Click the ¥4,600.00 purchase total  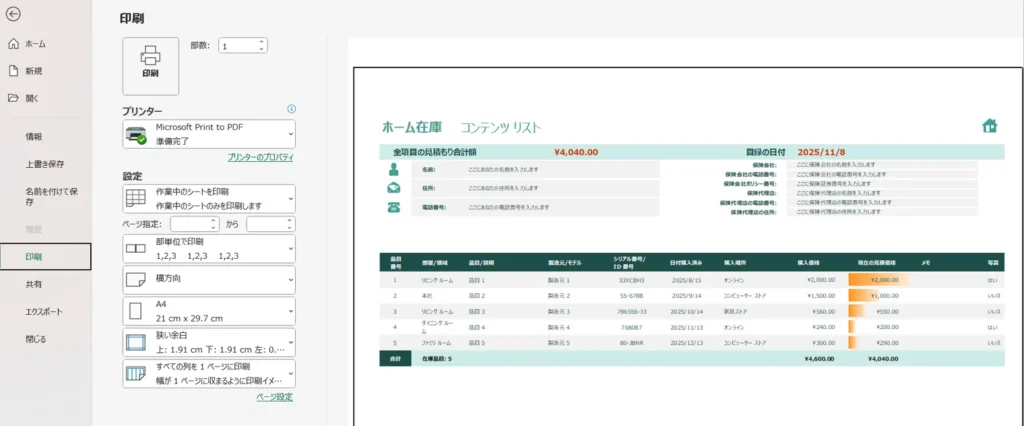[x=819, y=359]
